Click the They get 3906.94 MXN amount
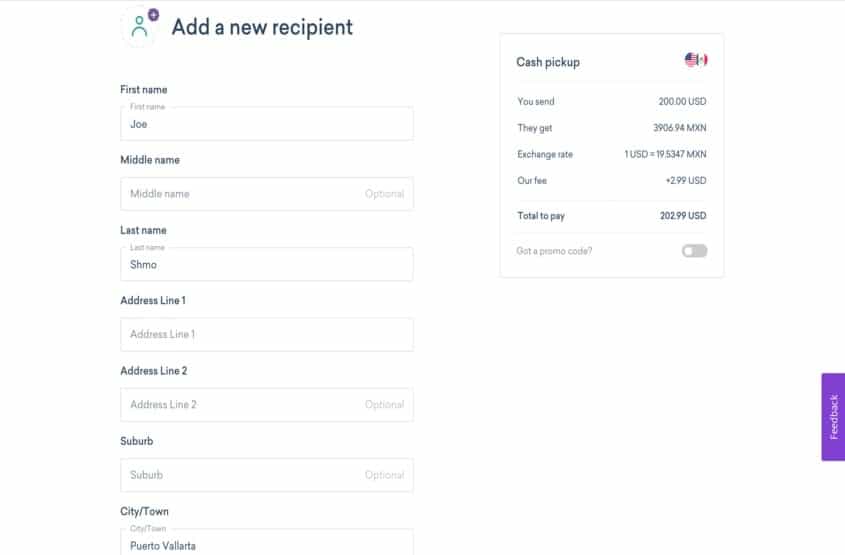This screenshot has width=845, height=555. pyautogui.click(x=680, y=128)
